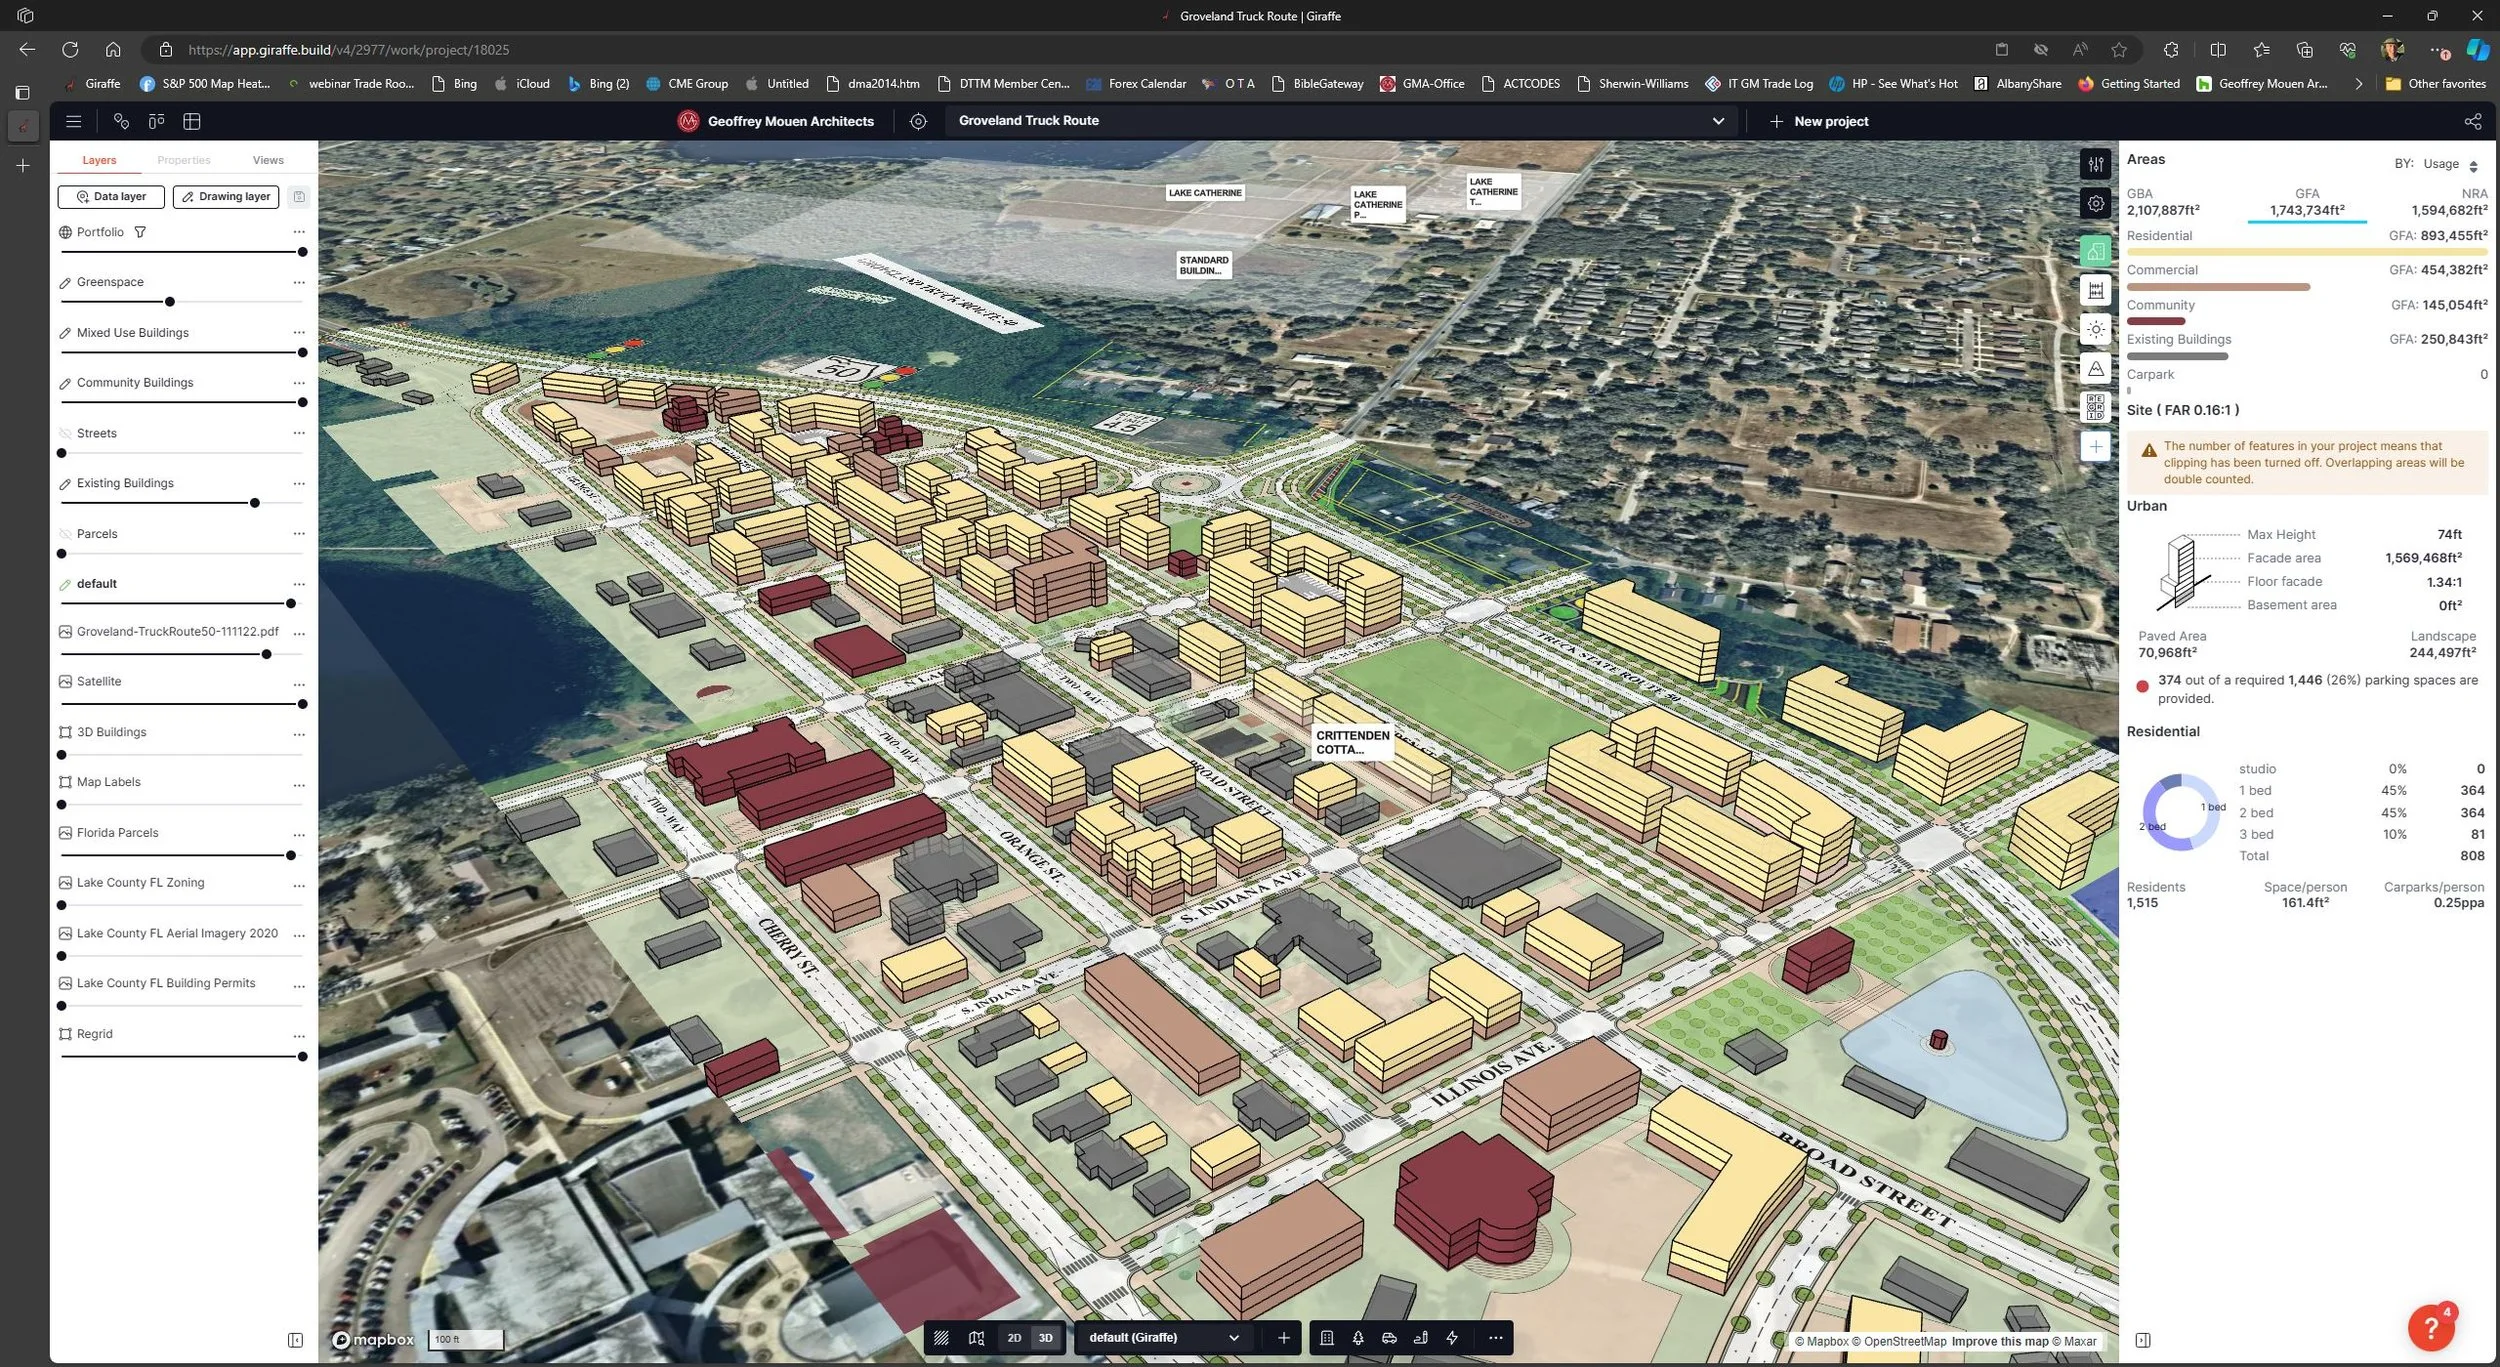Open the mountain terrain tool
The width and height of the screenshot is (2500, 1367).
(x=2095, y=369)
